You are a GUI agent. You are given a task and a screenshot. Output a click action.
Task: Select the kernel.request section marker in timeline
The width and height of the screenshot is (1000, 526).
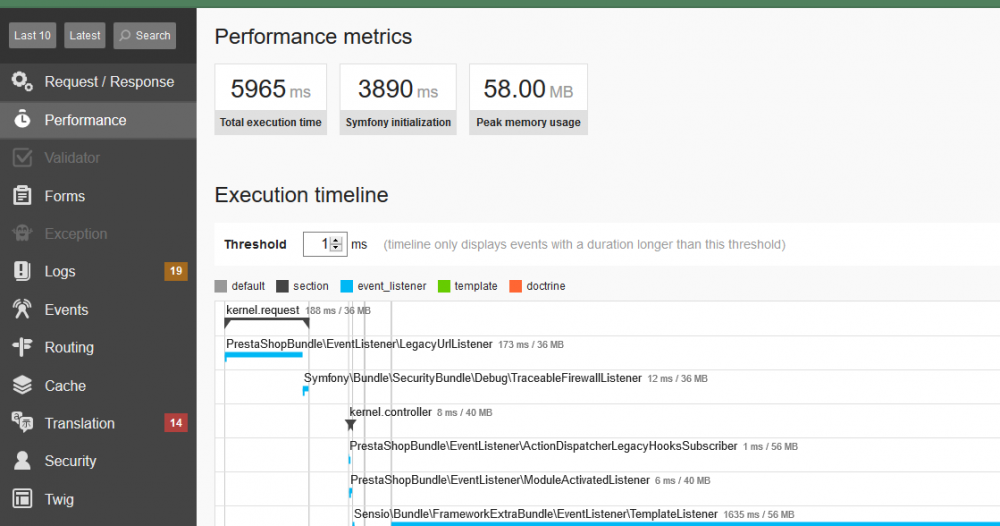click(266, 322)
